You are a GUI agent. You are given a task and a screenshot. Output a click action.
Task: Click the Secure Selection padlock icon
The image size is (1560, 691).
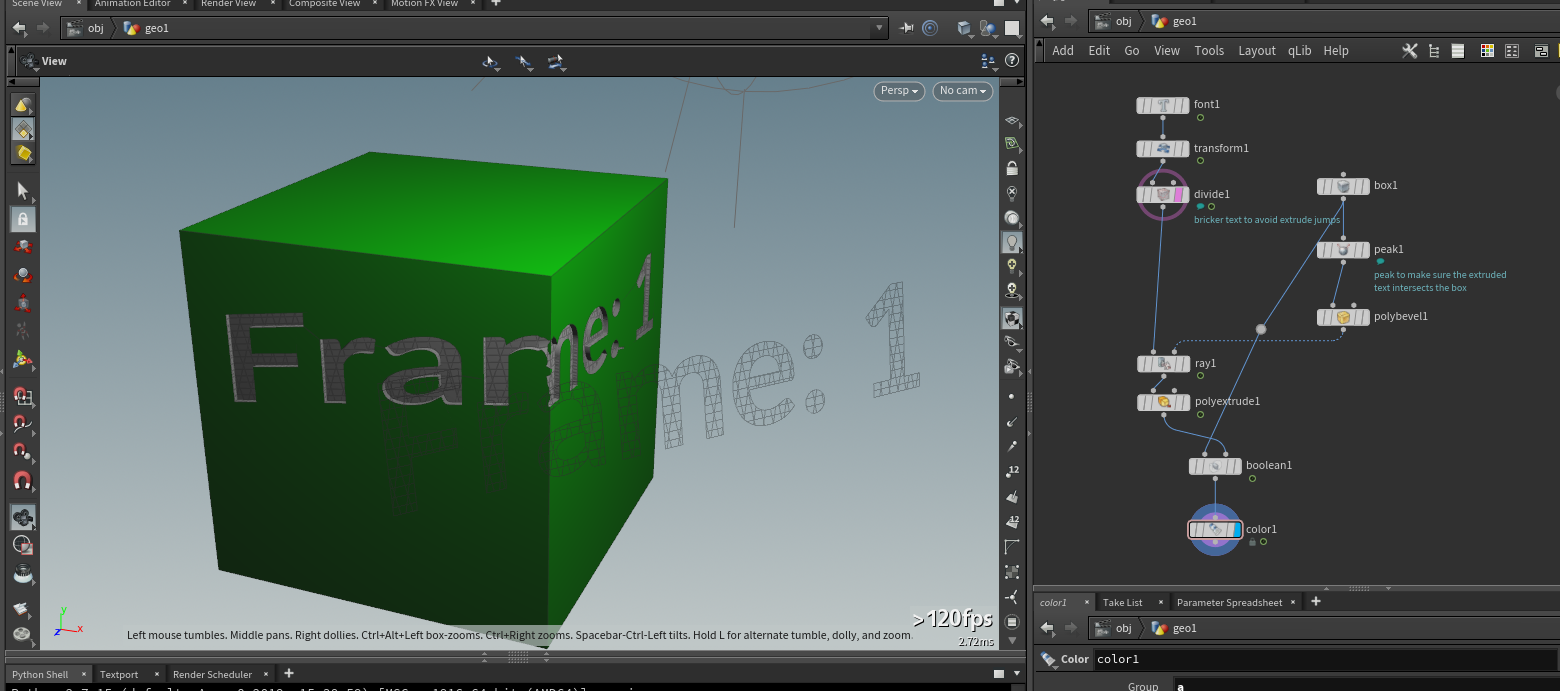22,218
